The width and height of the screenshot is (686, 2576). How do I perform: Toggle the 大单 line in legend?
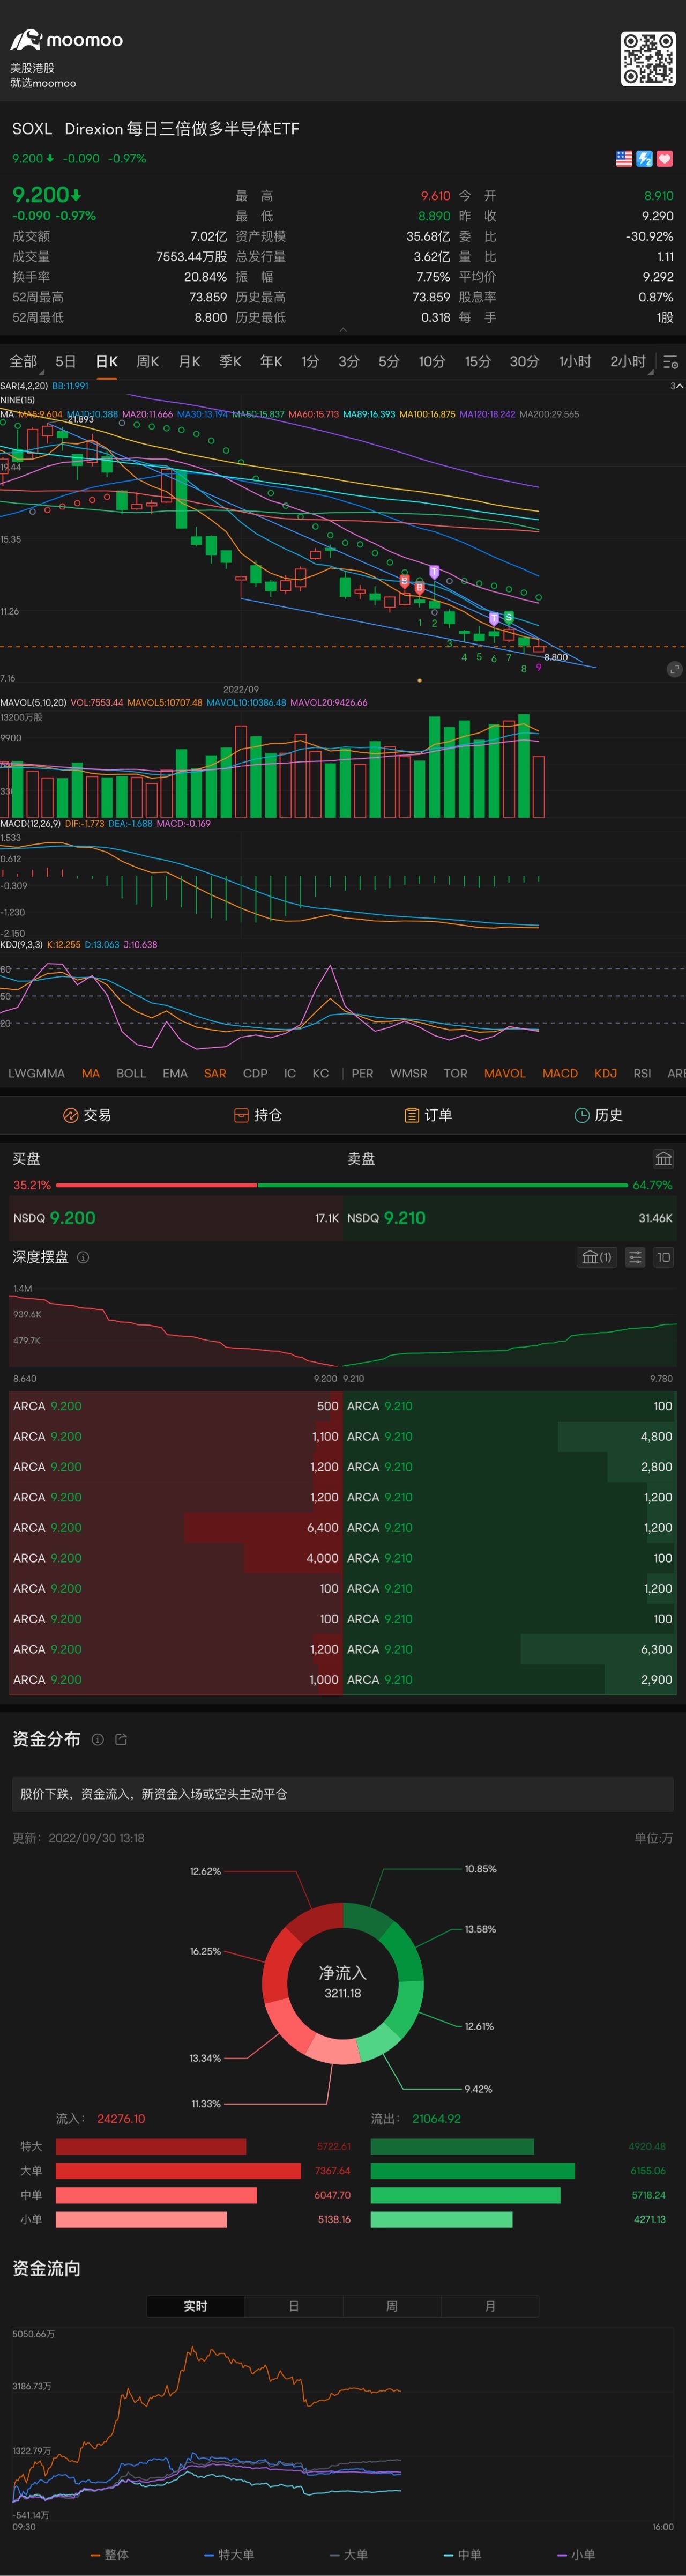pos(349,2554)
